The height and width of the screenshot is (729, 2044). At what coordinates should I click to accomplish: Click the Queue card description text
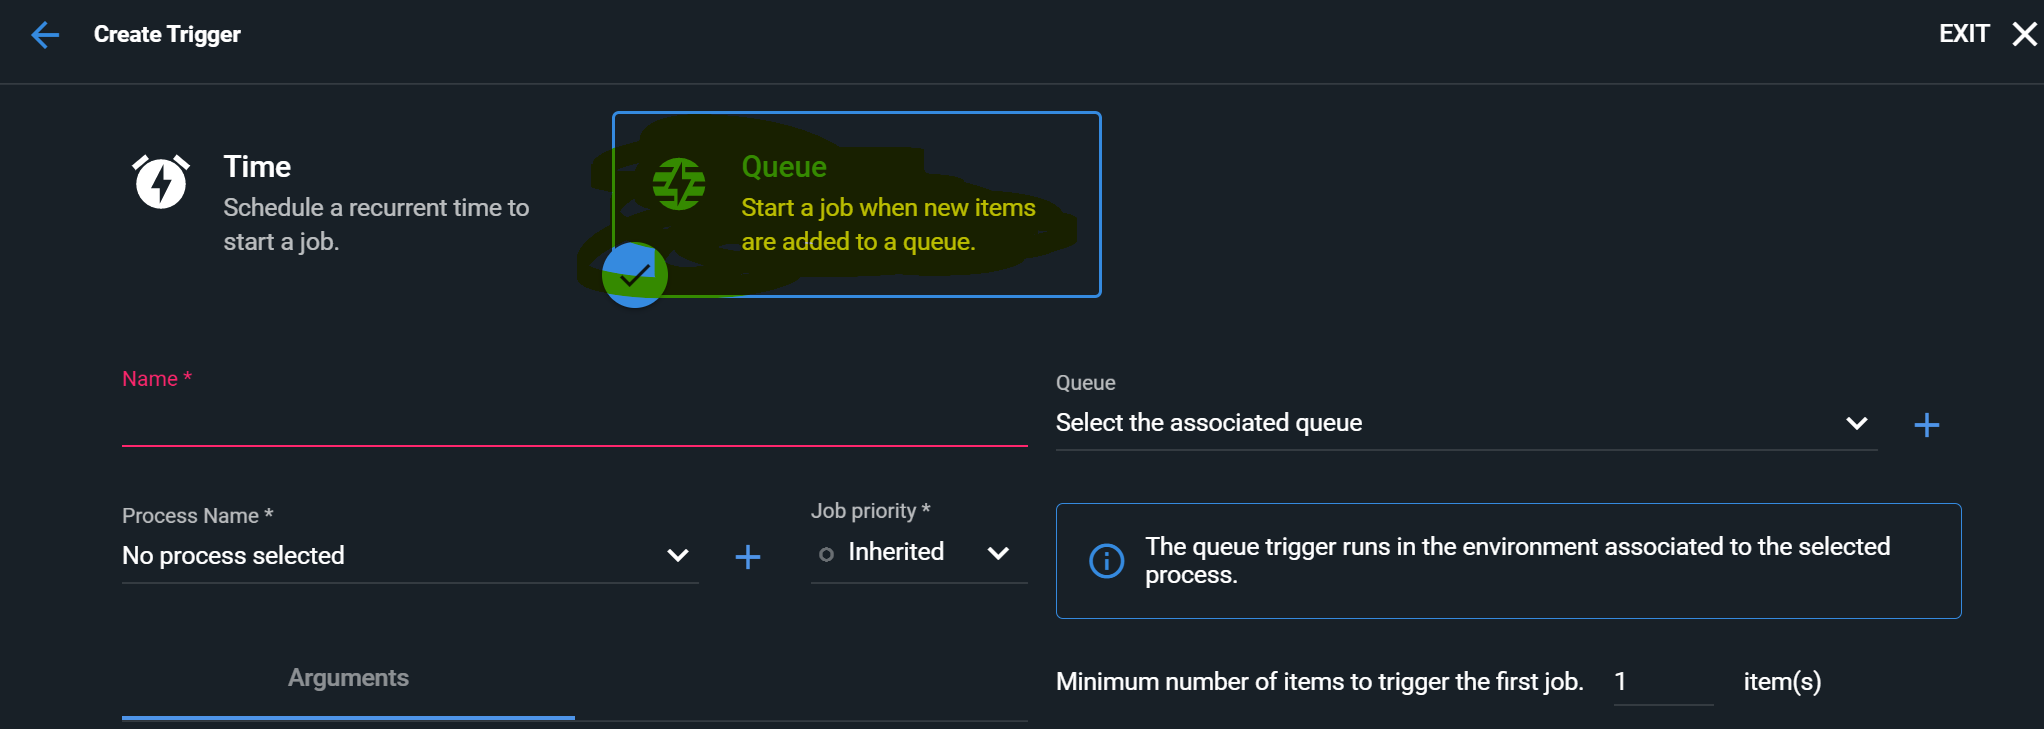click(x=888, y=224)
